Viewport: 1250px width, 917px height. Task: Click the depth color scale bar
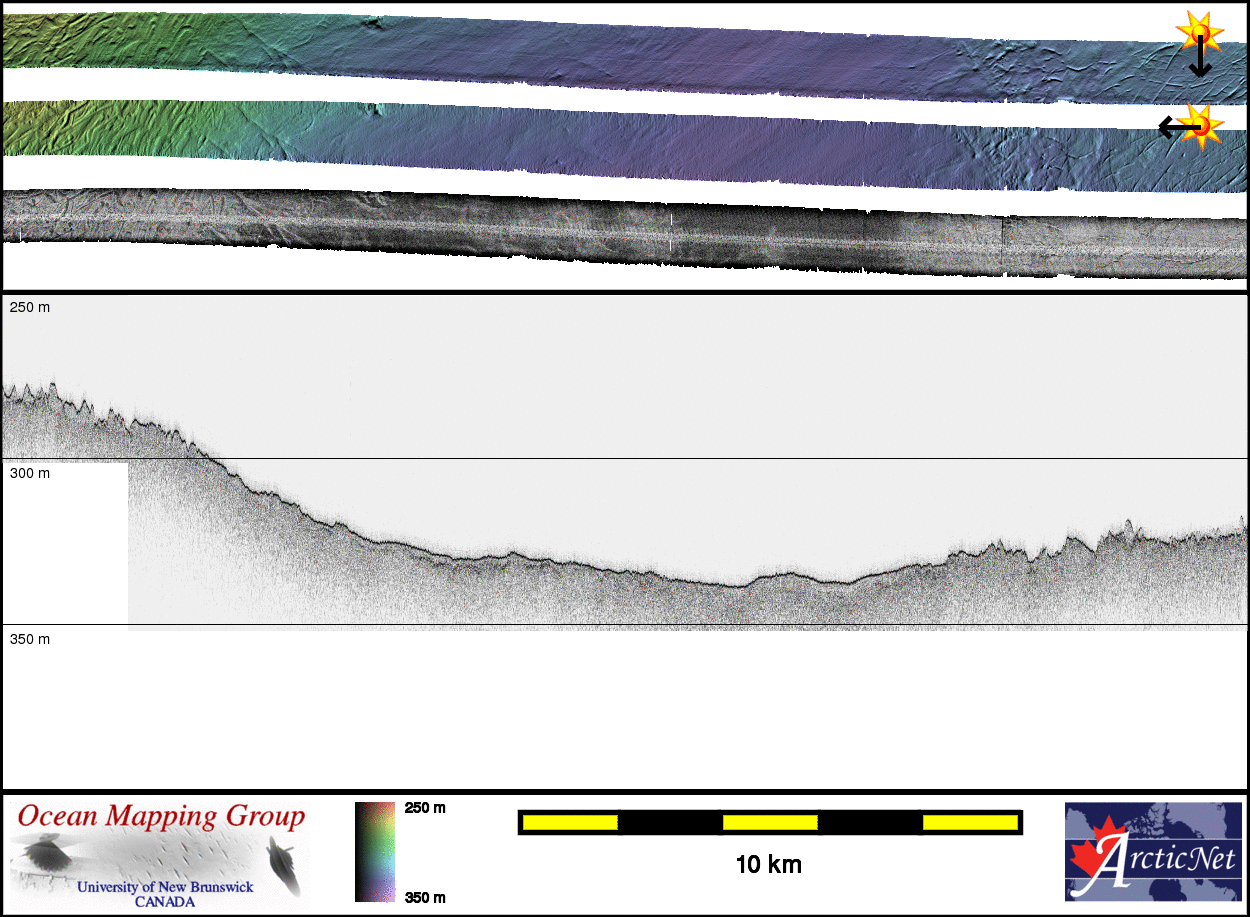point(375,851)
